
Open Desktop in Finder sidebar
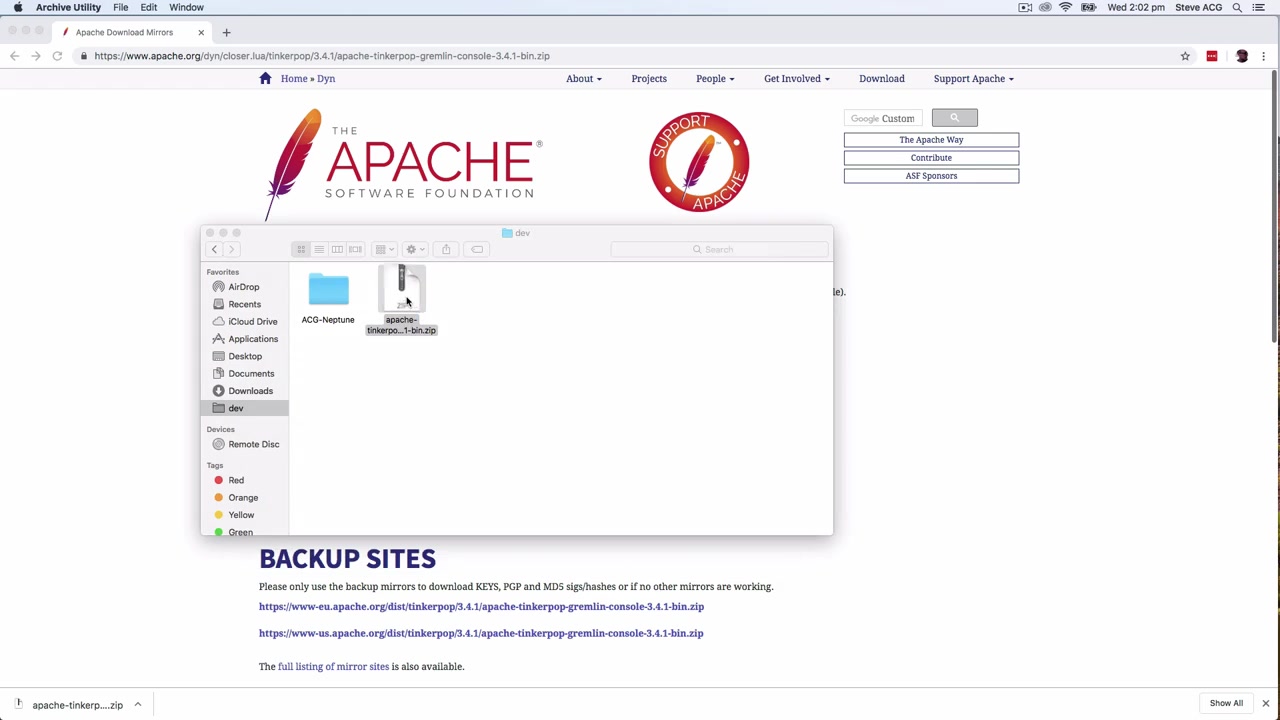pos(245,356)
